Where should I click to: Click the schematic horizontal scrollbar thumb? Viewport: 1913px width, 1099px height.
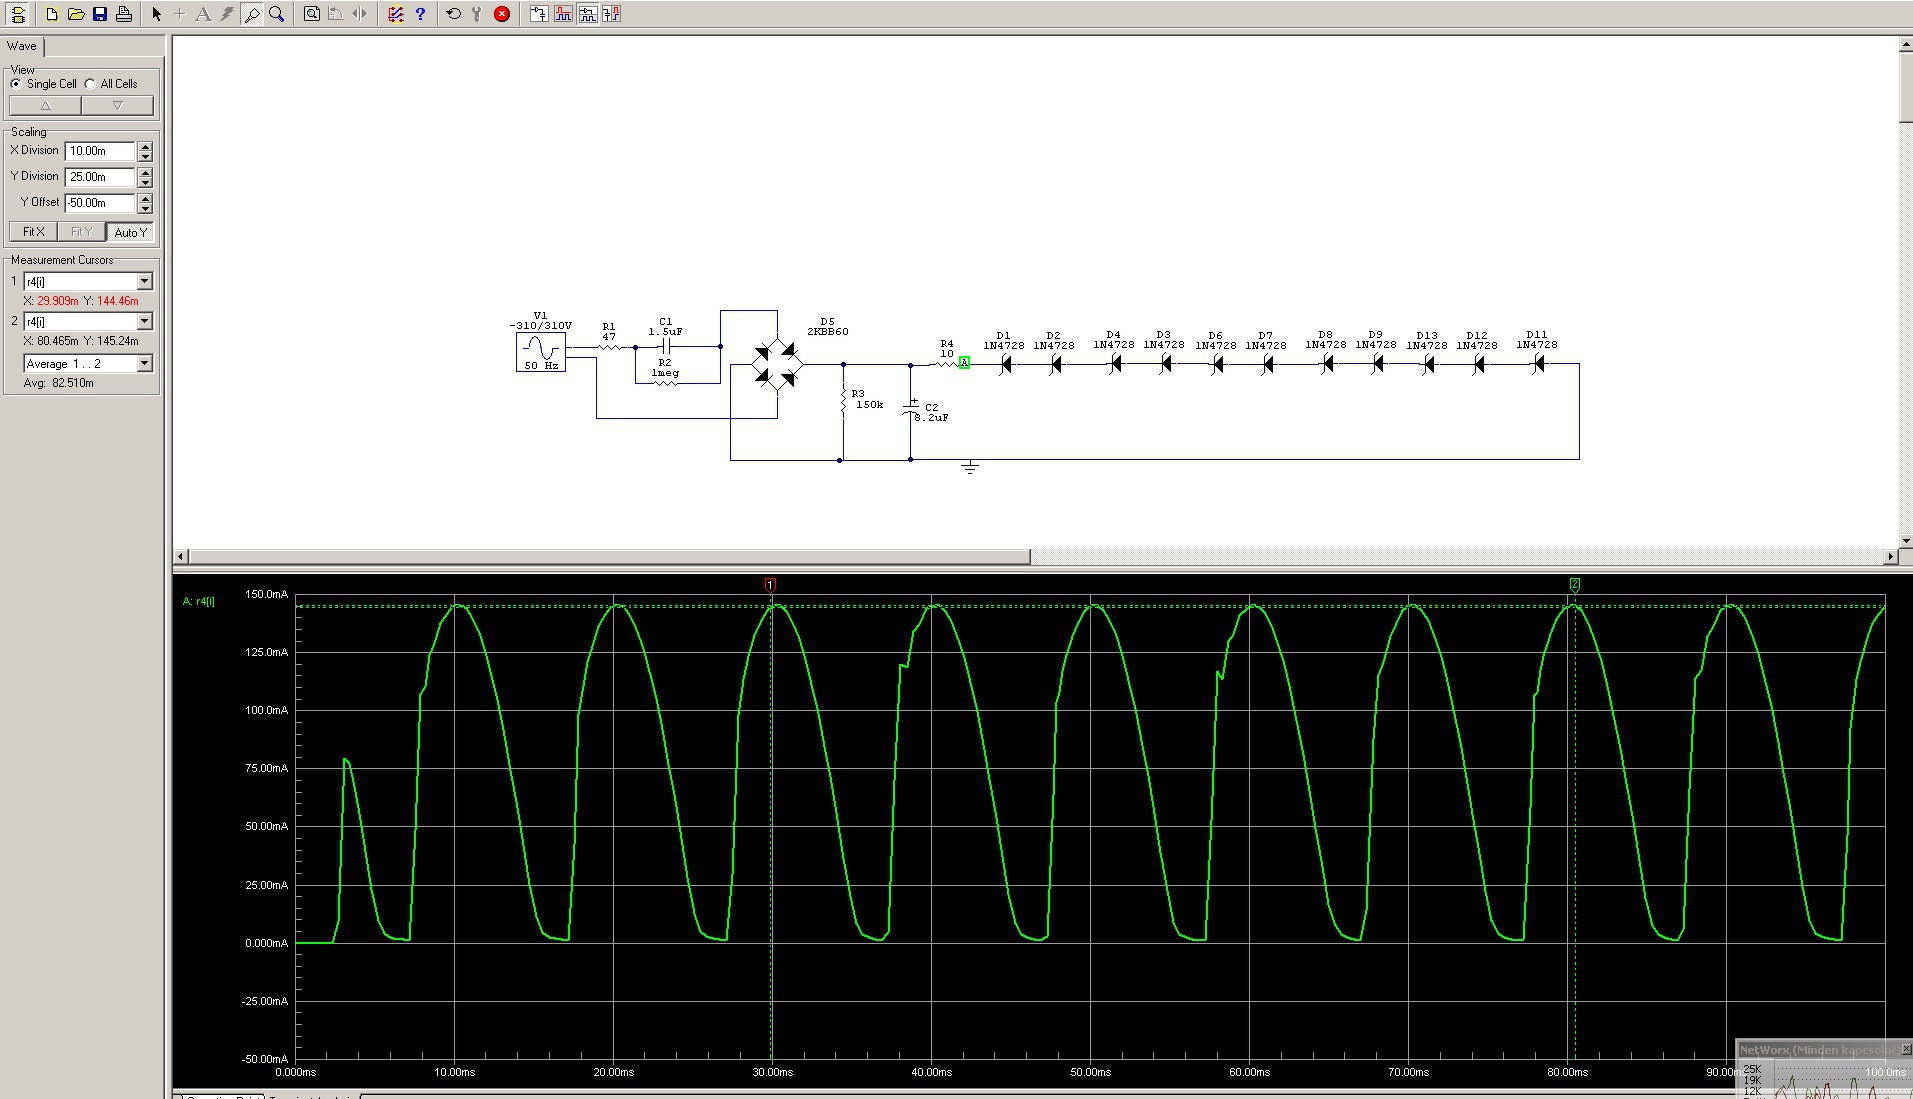click(x=609, y=556)
